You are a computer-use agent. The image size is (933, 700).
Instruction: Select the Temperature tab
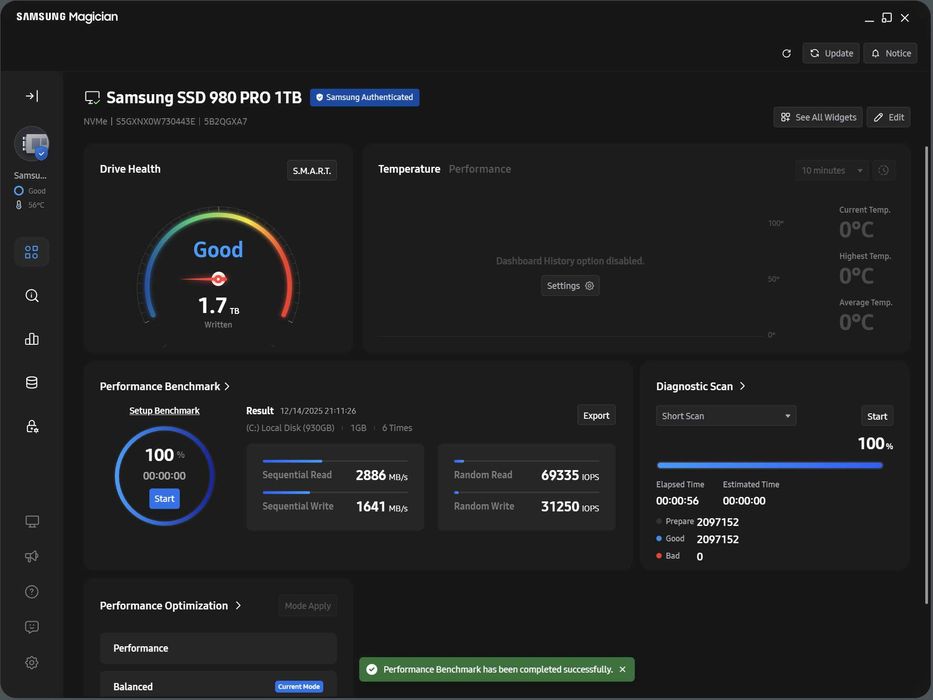click(x=409, y=169)
